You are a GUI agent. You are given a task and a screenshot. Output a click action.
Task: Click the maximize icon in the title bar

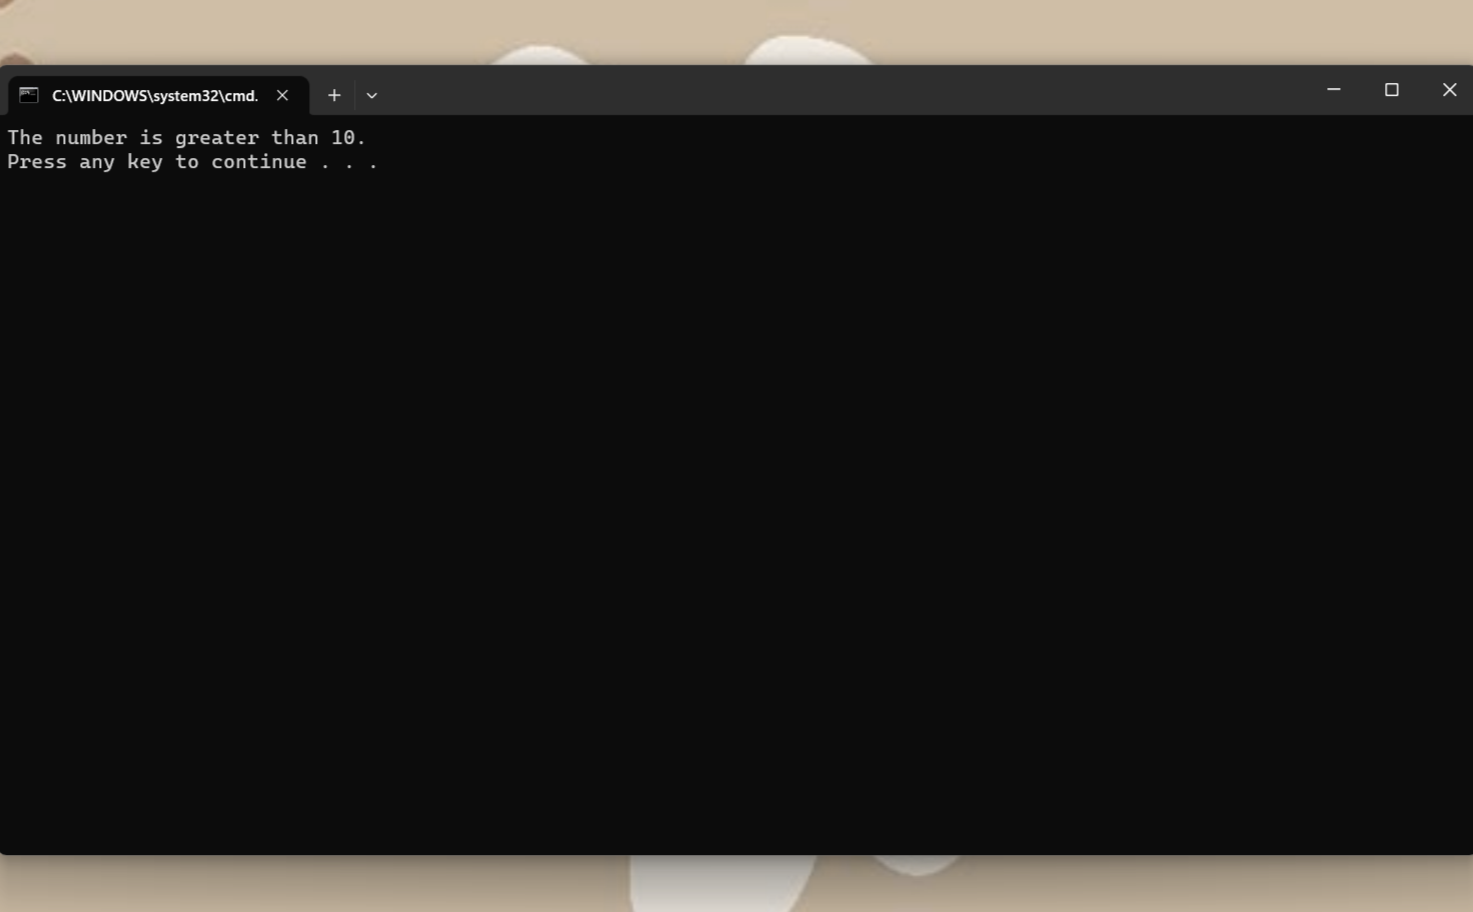[1391, 89]
